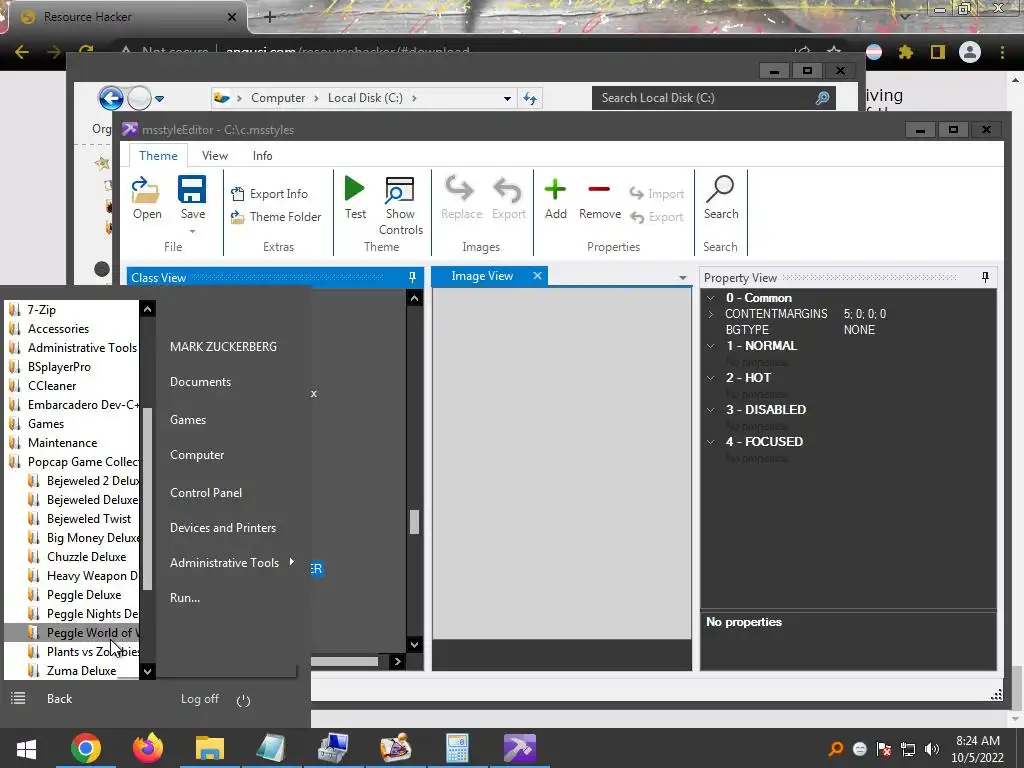1024x768 pixels.
Task: Select the BGTYPE value NONE
Action: (859, 330)
